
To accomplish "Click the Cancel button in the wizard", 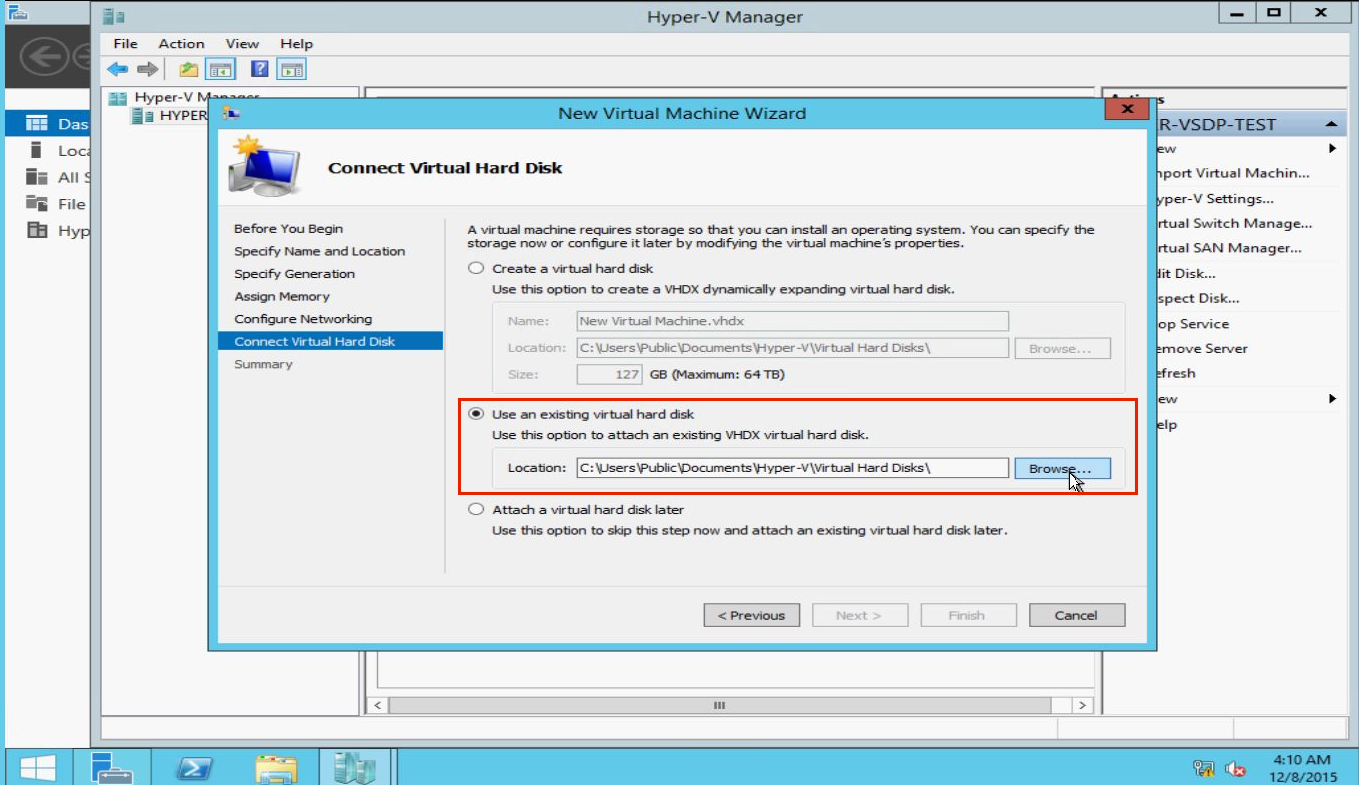I will [1076, 615].
